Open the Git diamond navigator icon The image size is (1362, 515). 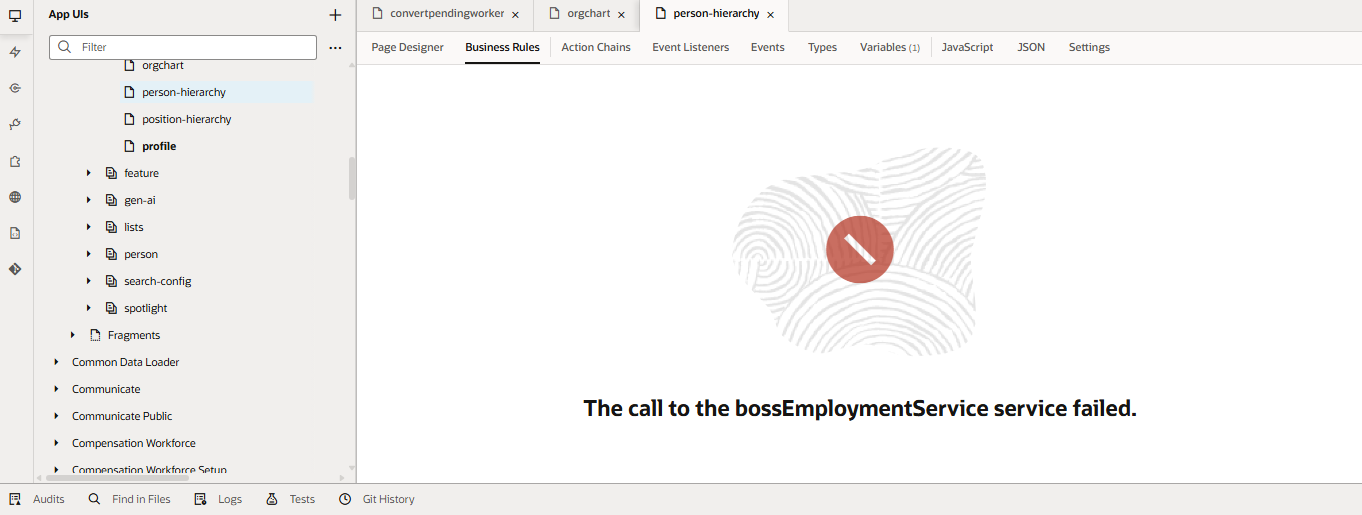tap(15, 269)
